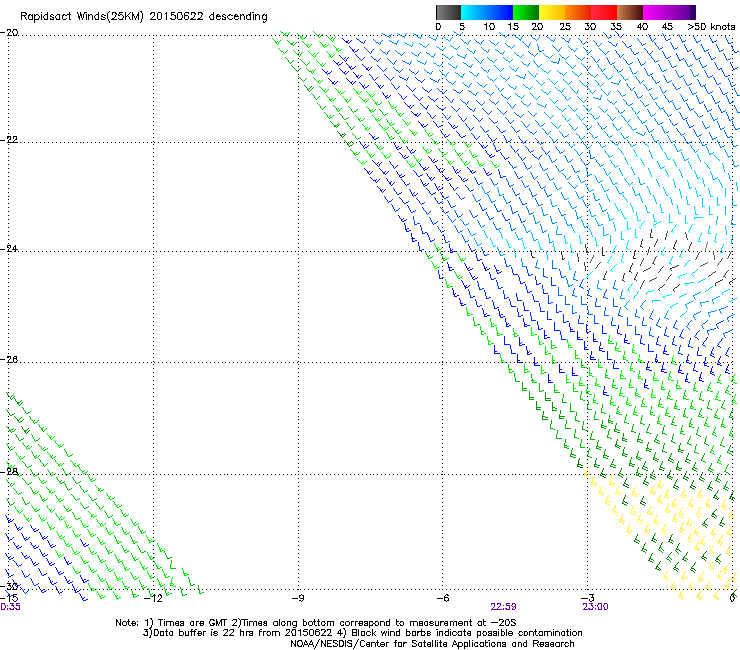Viewport: 740px width, 650px height.
Task: Click the dark purple >50 knots swatch
Action: 693,12
